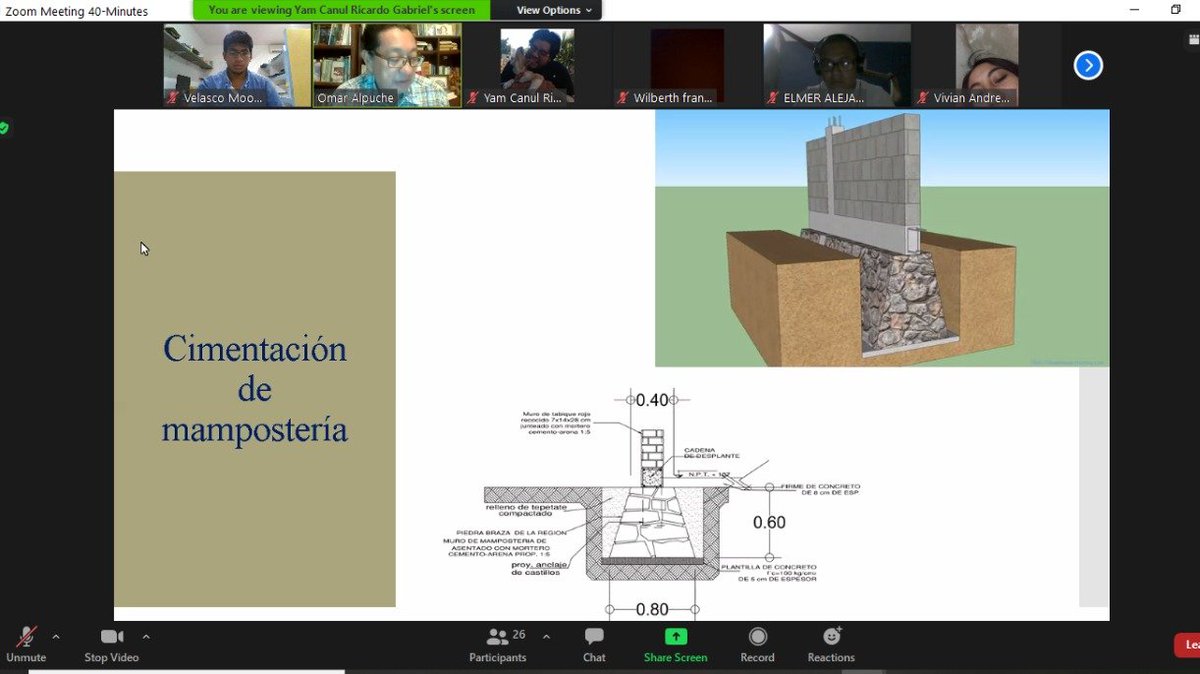Select ELMER ALEJA's video thumbnail

pos(836,60)
